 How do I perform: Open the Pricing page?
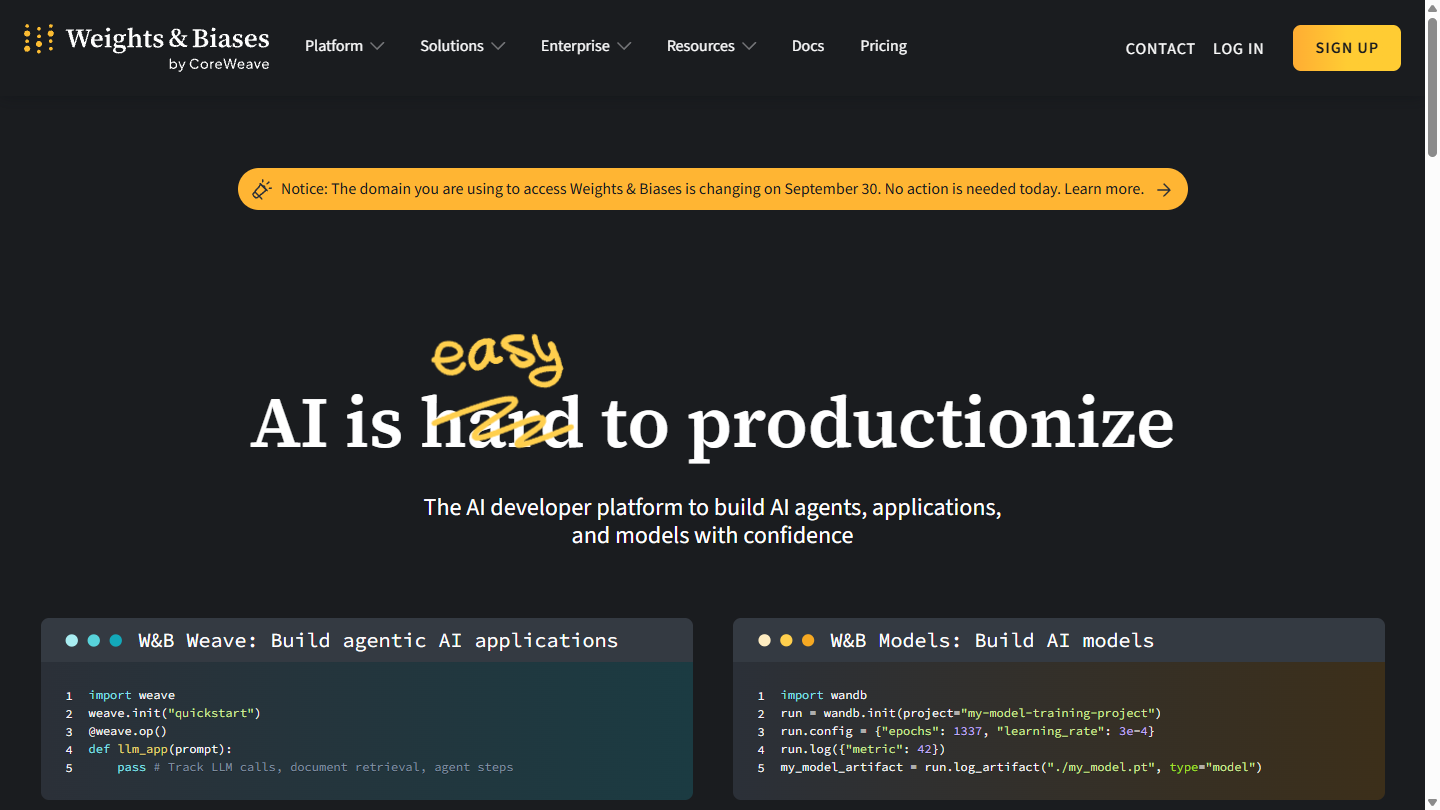tap(883, 46)
